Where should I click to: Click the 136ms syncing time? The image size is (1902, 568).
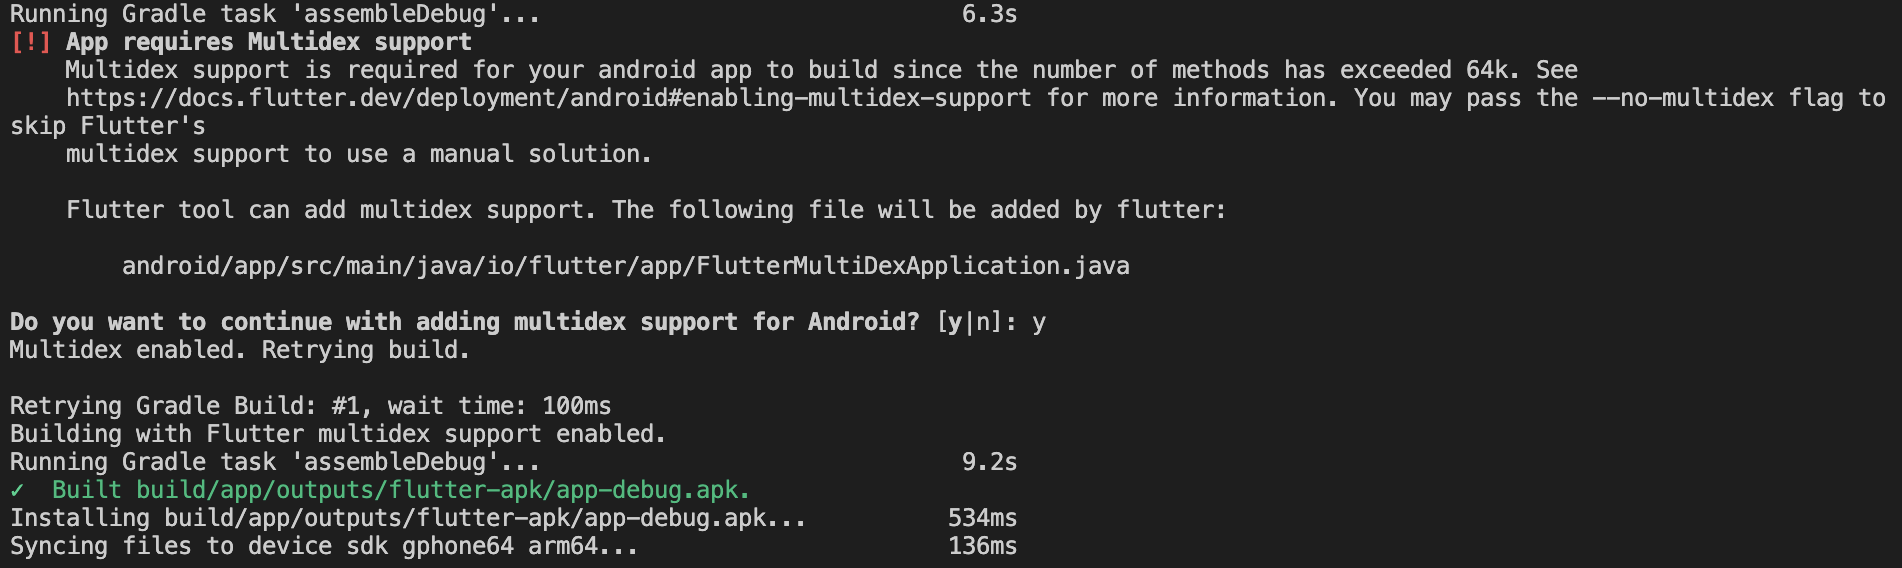[x=982, y=546]
